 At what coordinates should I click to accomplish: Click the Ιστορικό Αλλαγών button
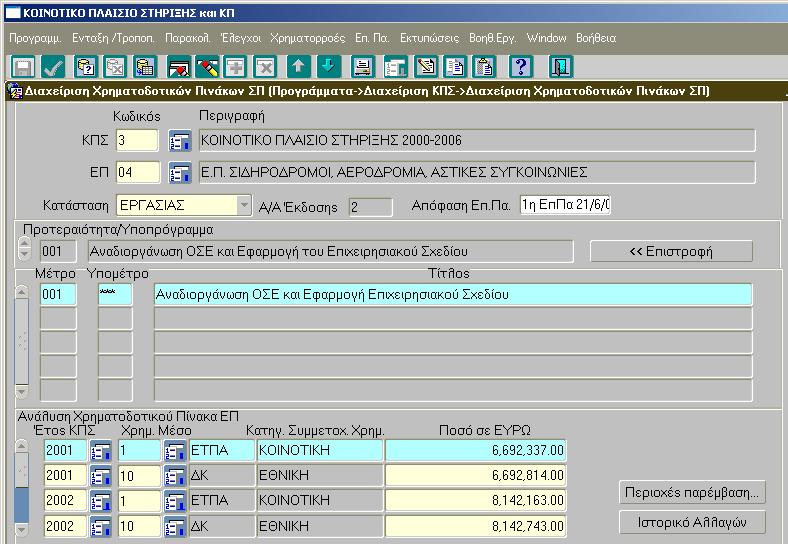(692, 523)
